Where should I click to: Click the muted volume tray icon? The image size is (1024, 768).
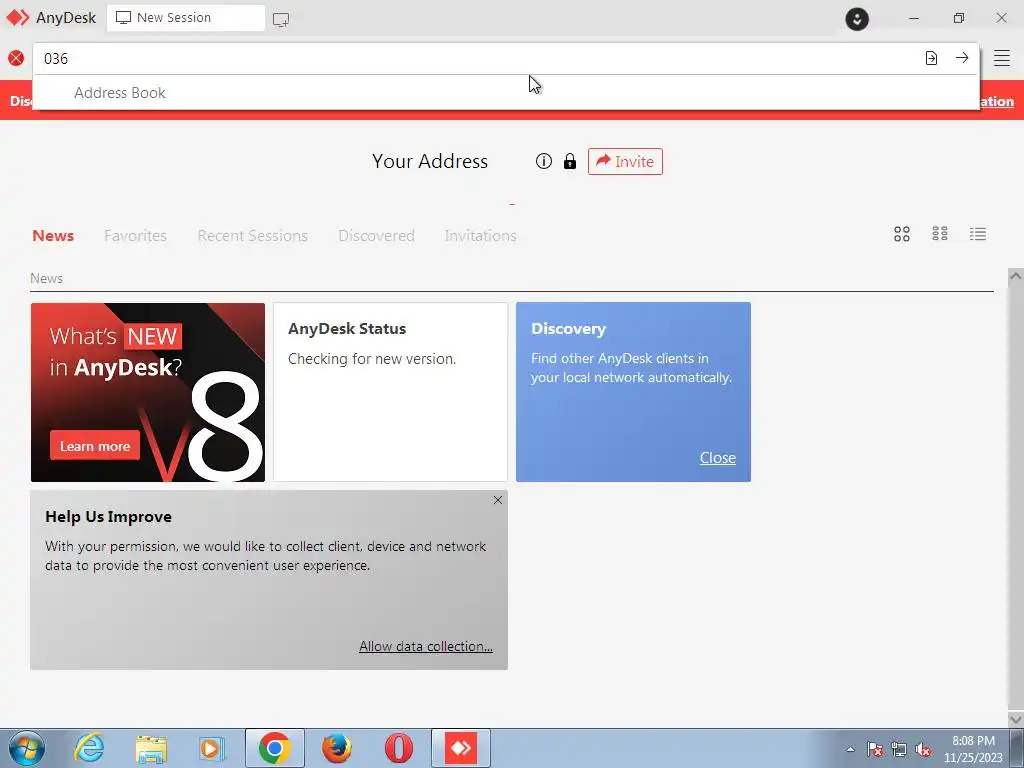[x=923, y=749]
